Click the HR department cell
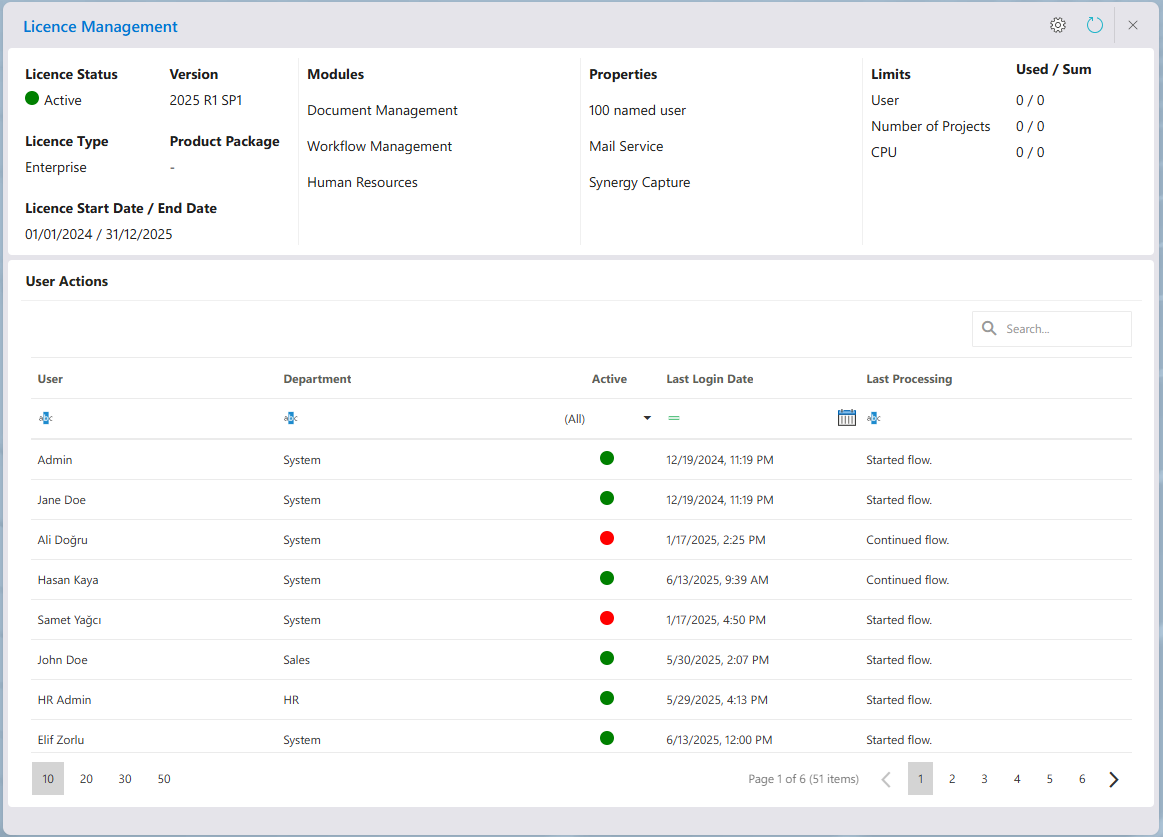The image size is (1163, 837). click(x=291, y=700)
